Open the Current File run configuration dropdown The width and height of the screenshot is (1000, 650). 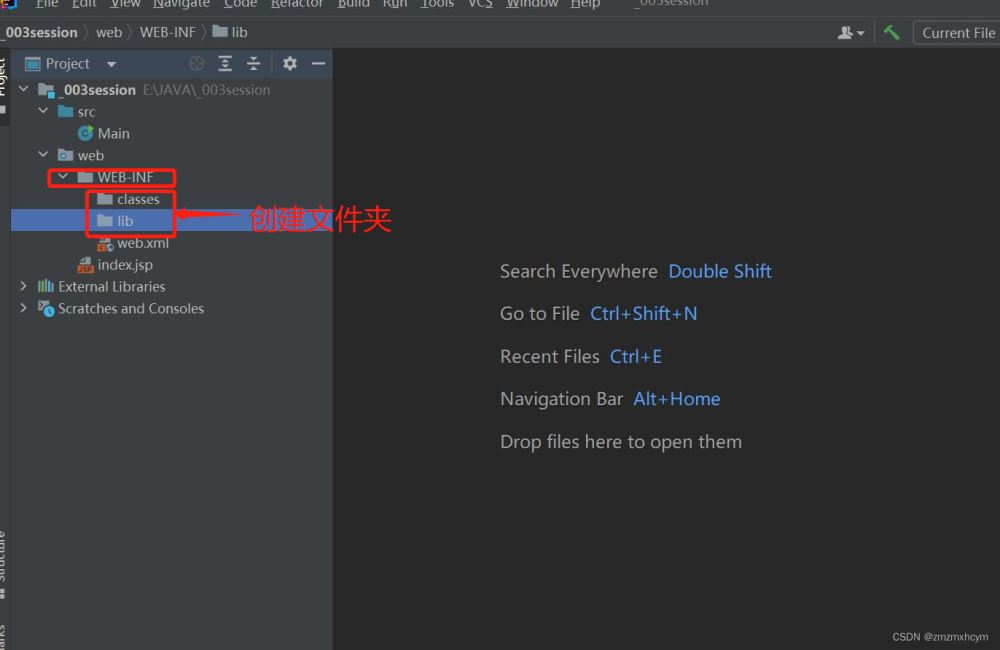(x=957, y=33)
